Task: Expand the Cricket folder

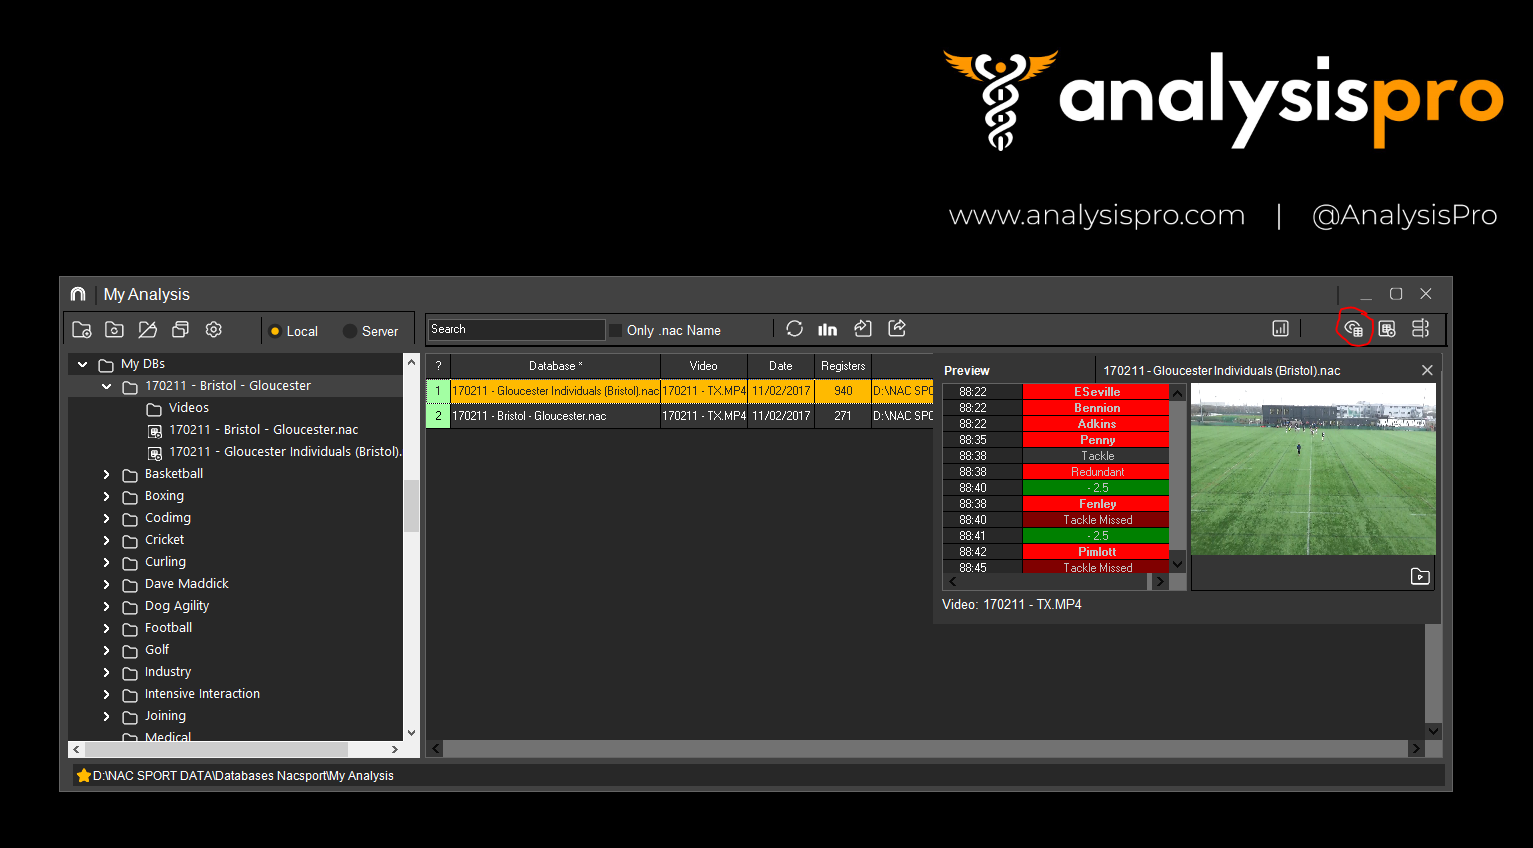Action: (107, 540)
